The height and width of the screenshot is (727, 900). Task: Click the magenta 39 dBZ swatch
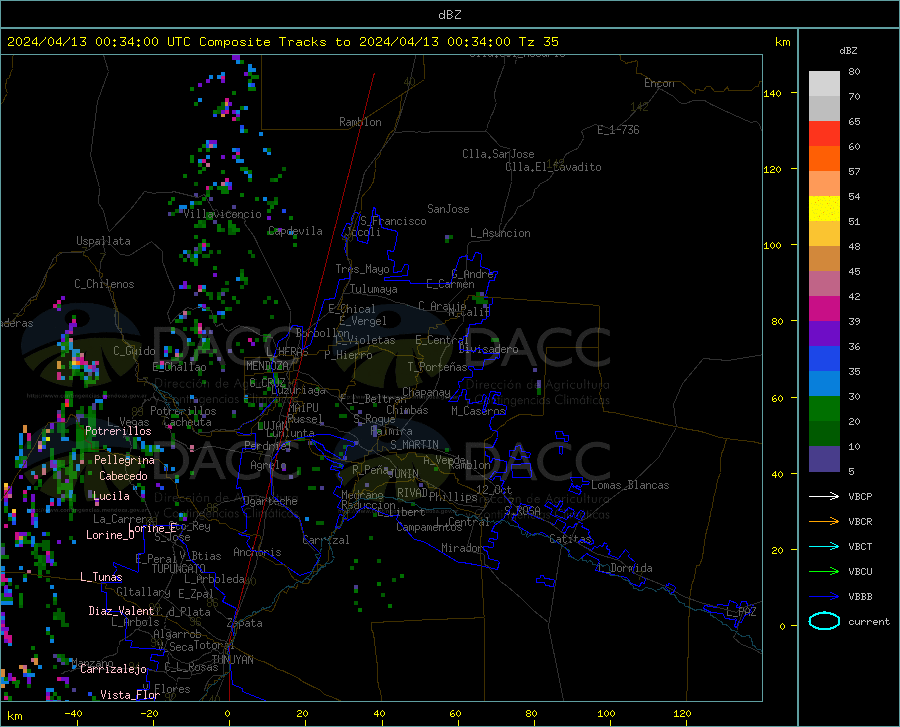(x=824, y=309)
